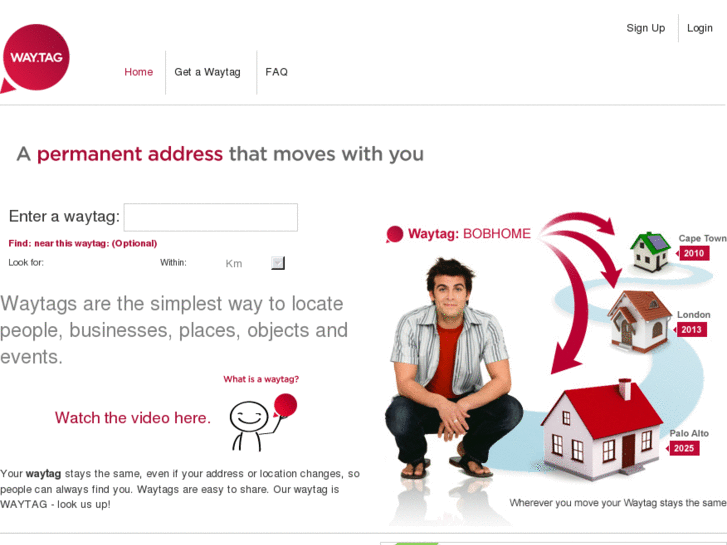Open the Km distance dropdown arrow
The height and width of the screenshot is (545, 727).
(278, 263)
